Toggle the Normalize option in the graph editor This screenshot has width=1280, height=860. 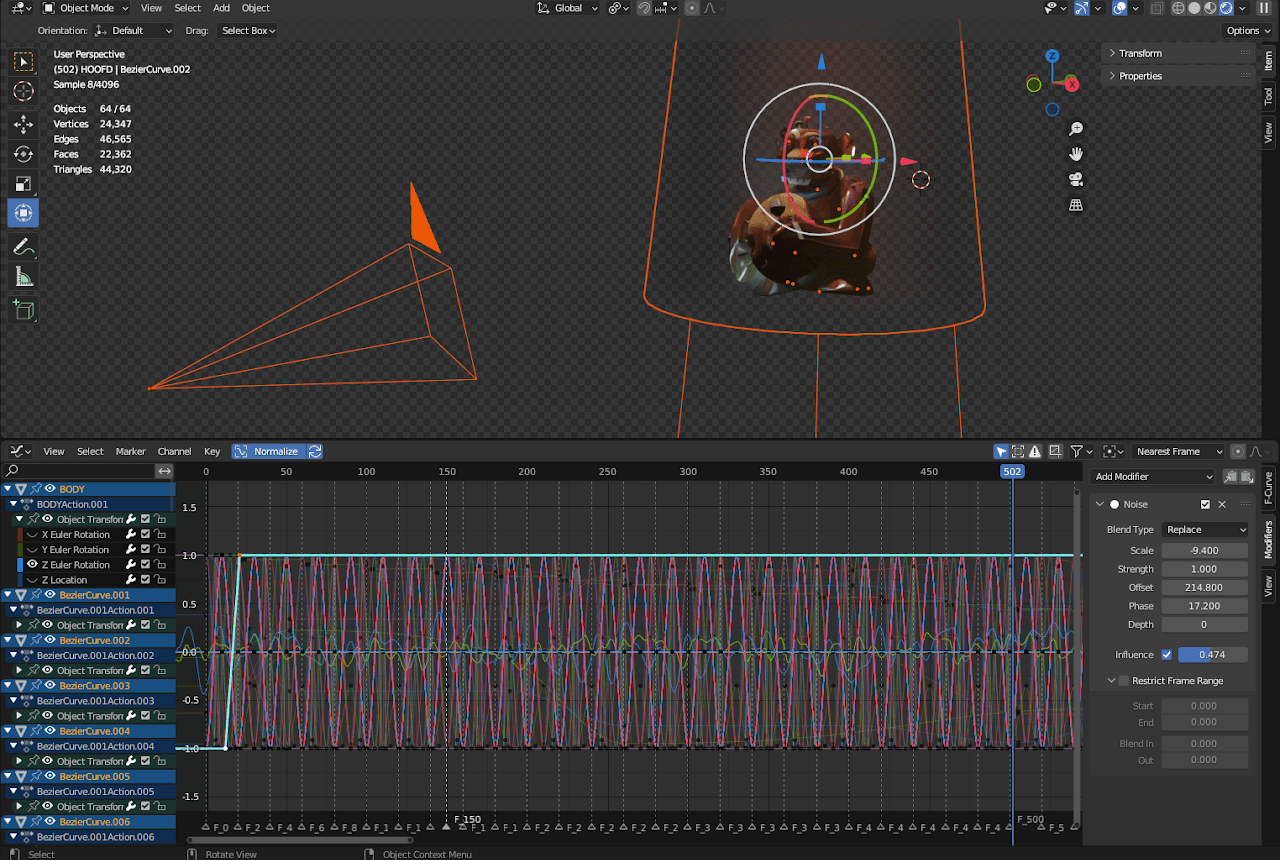[x=266, y=451]
